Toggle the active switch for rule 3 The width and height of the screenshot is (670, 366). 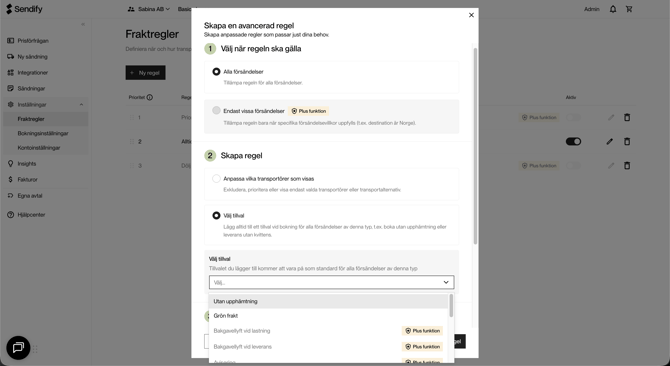(x=573, y=165)
